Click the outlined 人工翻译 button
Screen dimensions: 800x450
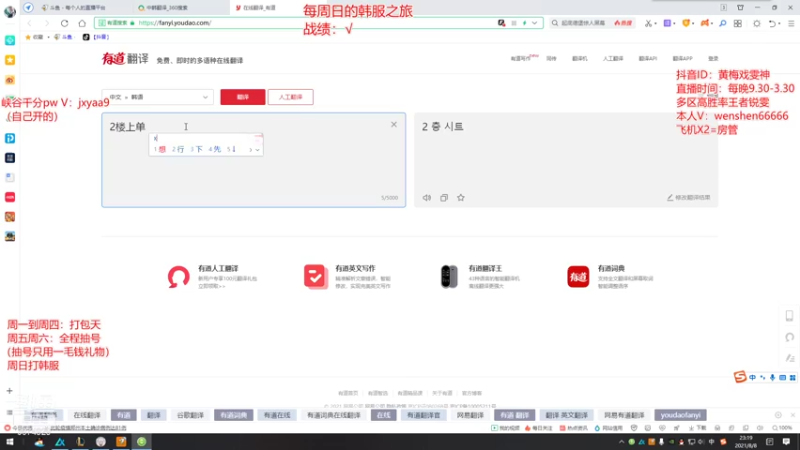pos(290,97)
